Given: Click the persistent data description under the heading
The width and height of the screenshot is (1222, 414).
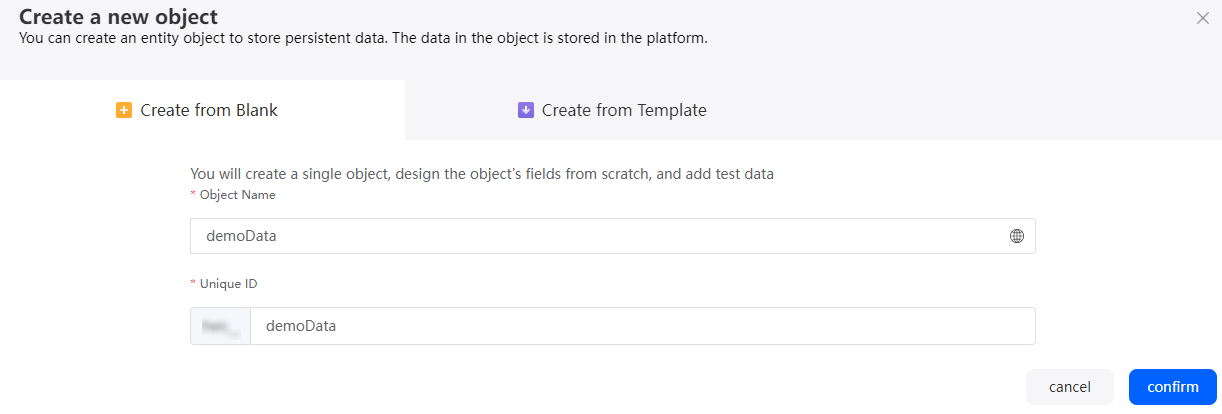Looking at the screenshot, I should coord(364,39).
